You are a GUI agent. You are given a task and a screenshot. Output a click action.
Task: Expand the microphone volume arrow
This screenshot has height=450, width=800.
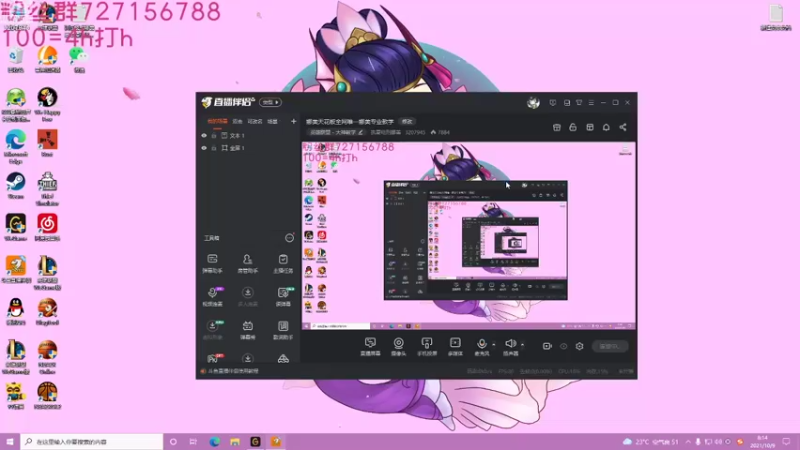click(x=493, y=344)
